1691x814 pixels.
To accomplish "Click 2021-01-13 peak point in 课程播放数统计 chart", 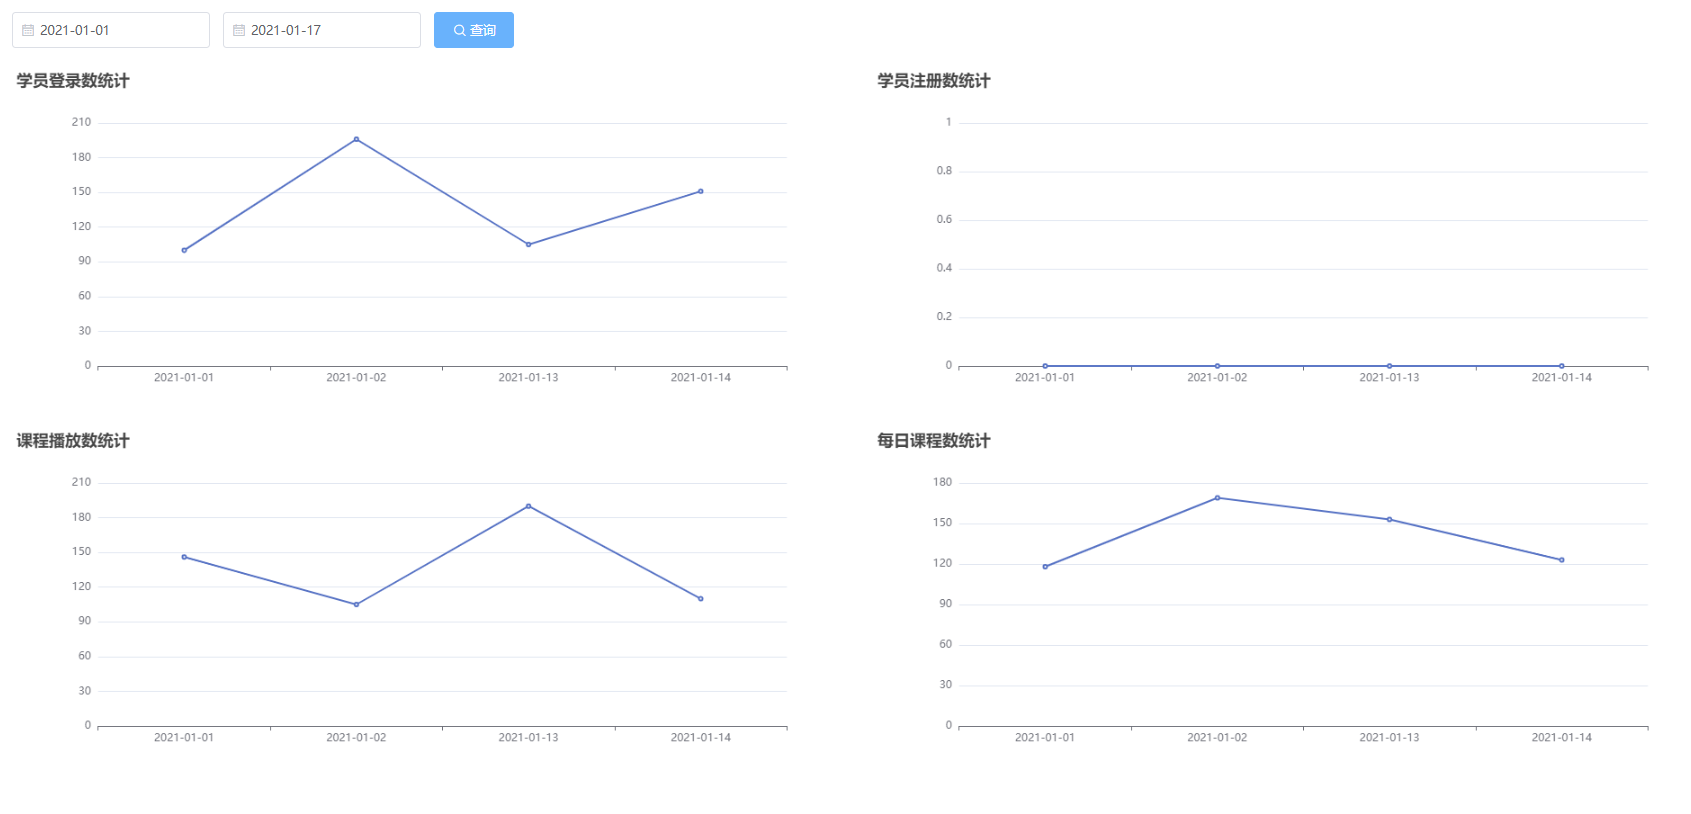I will (528, 506).
